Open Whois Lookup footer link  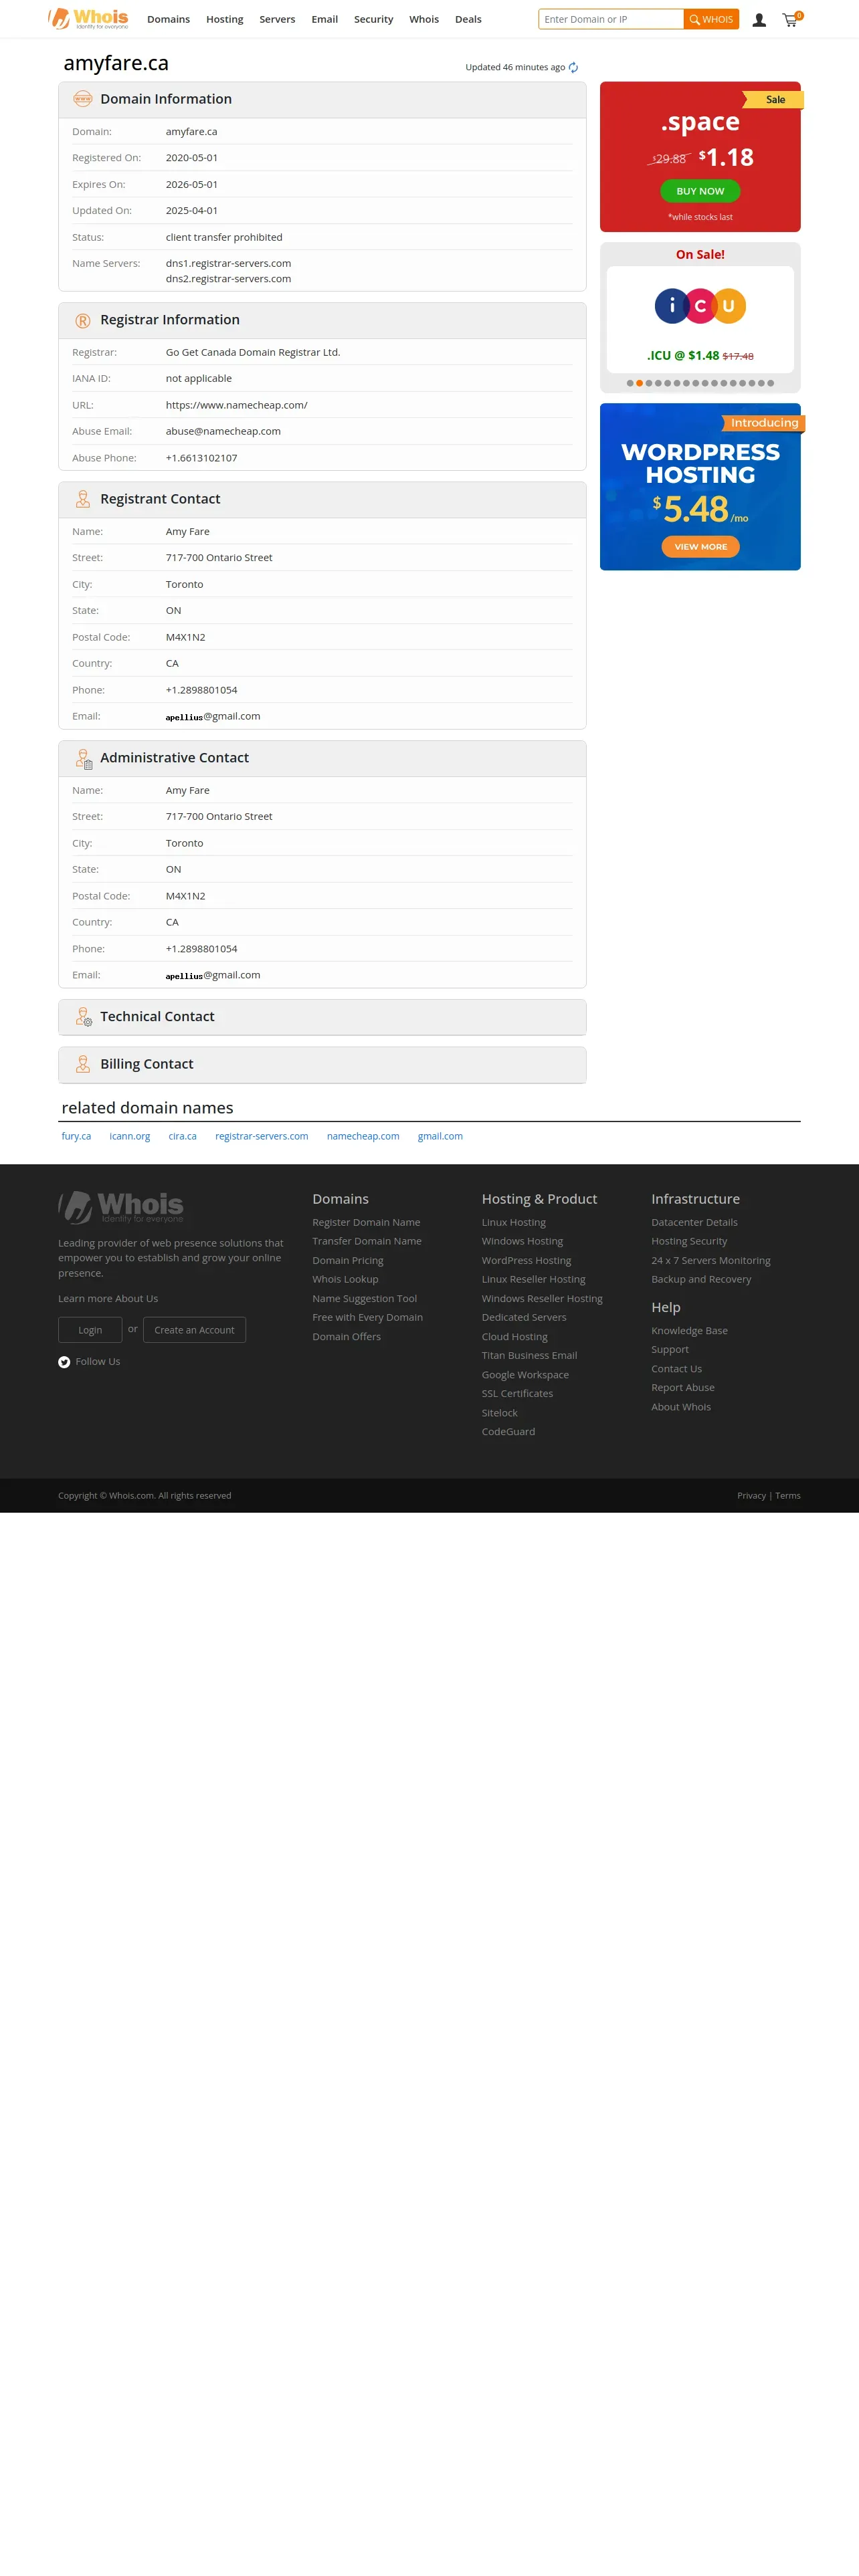tap(345, 1279)
